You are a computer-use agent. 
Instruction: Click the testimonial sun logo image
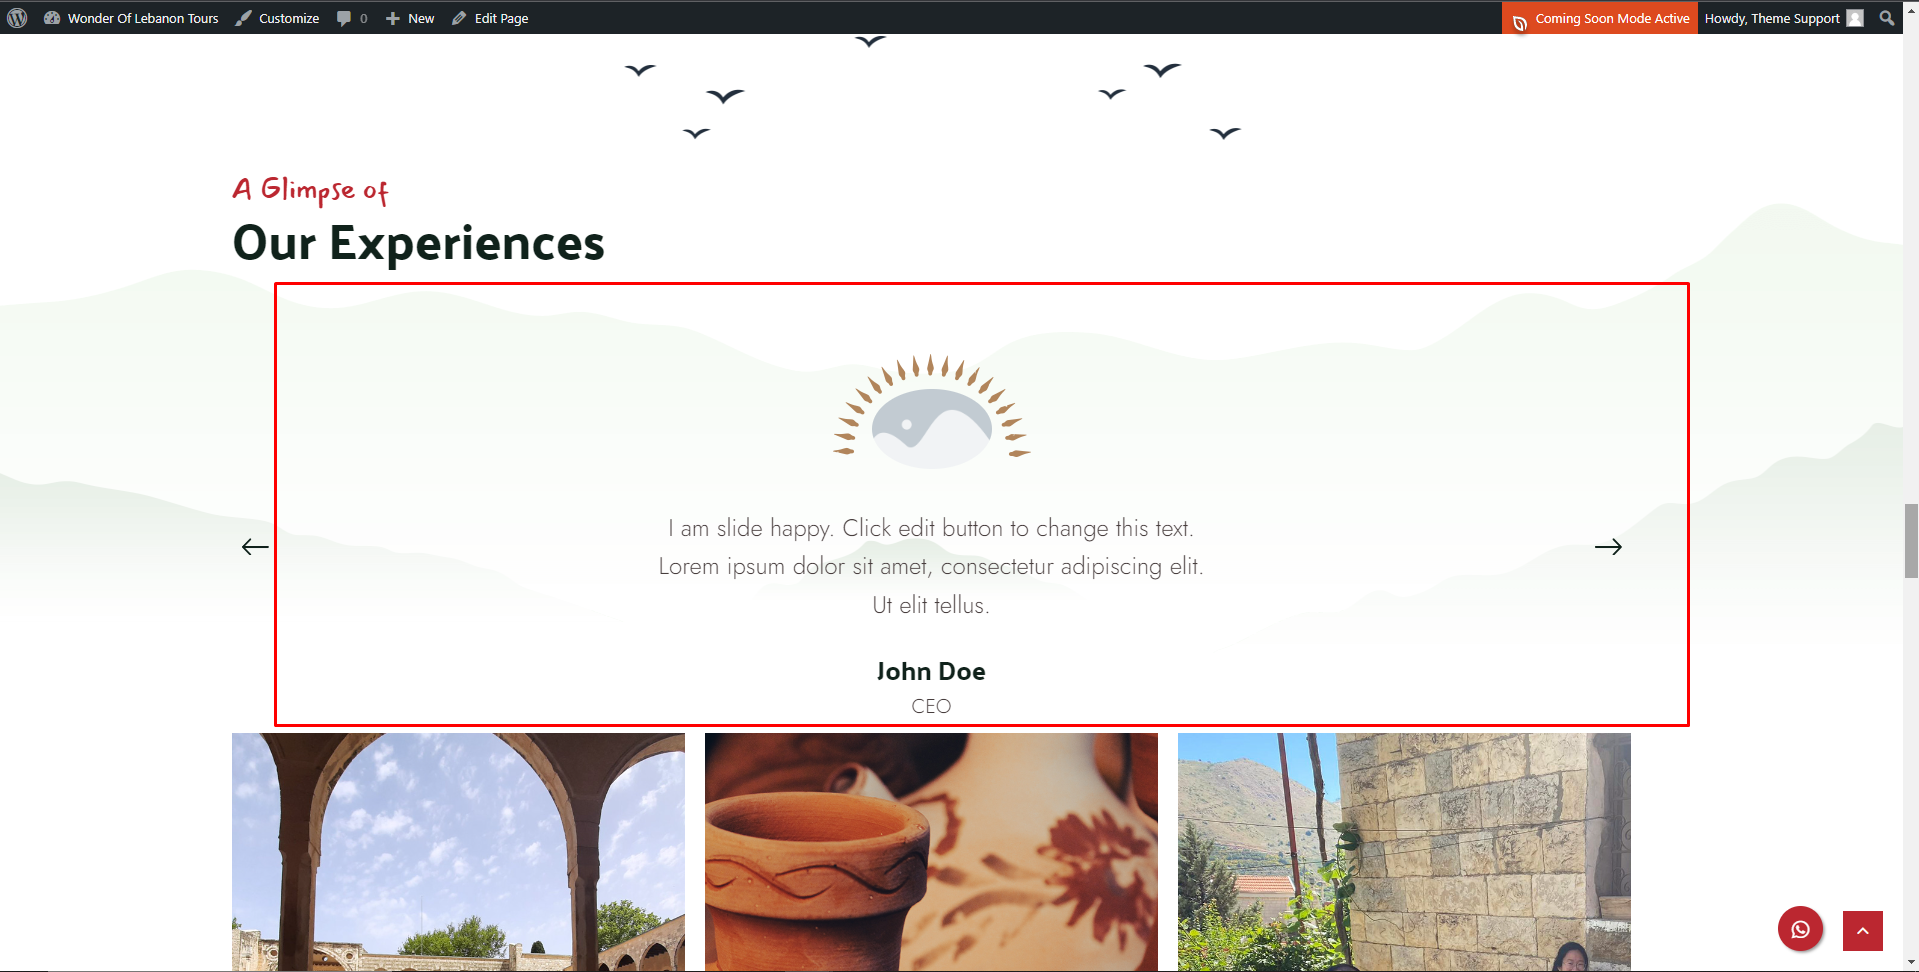[931, 411]
